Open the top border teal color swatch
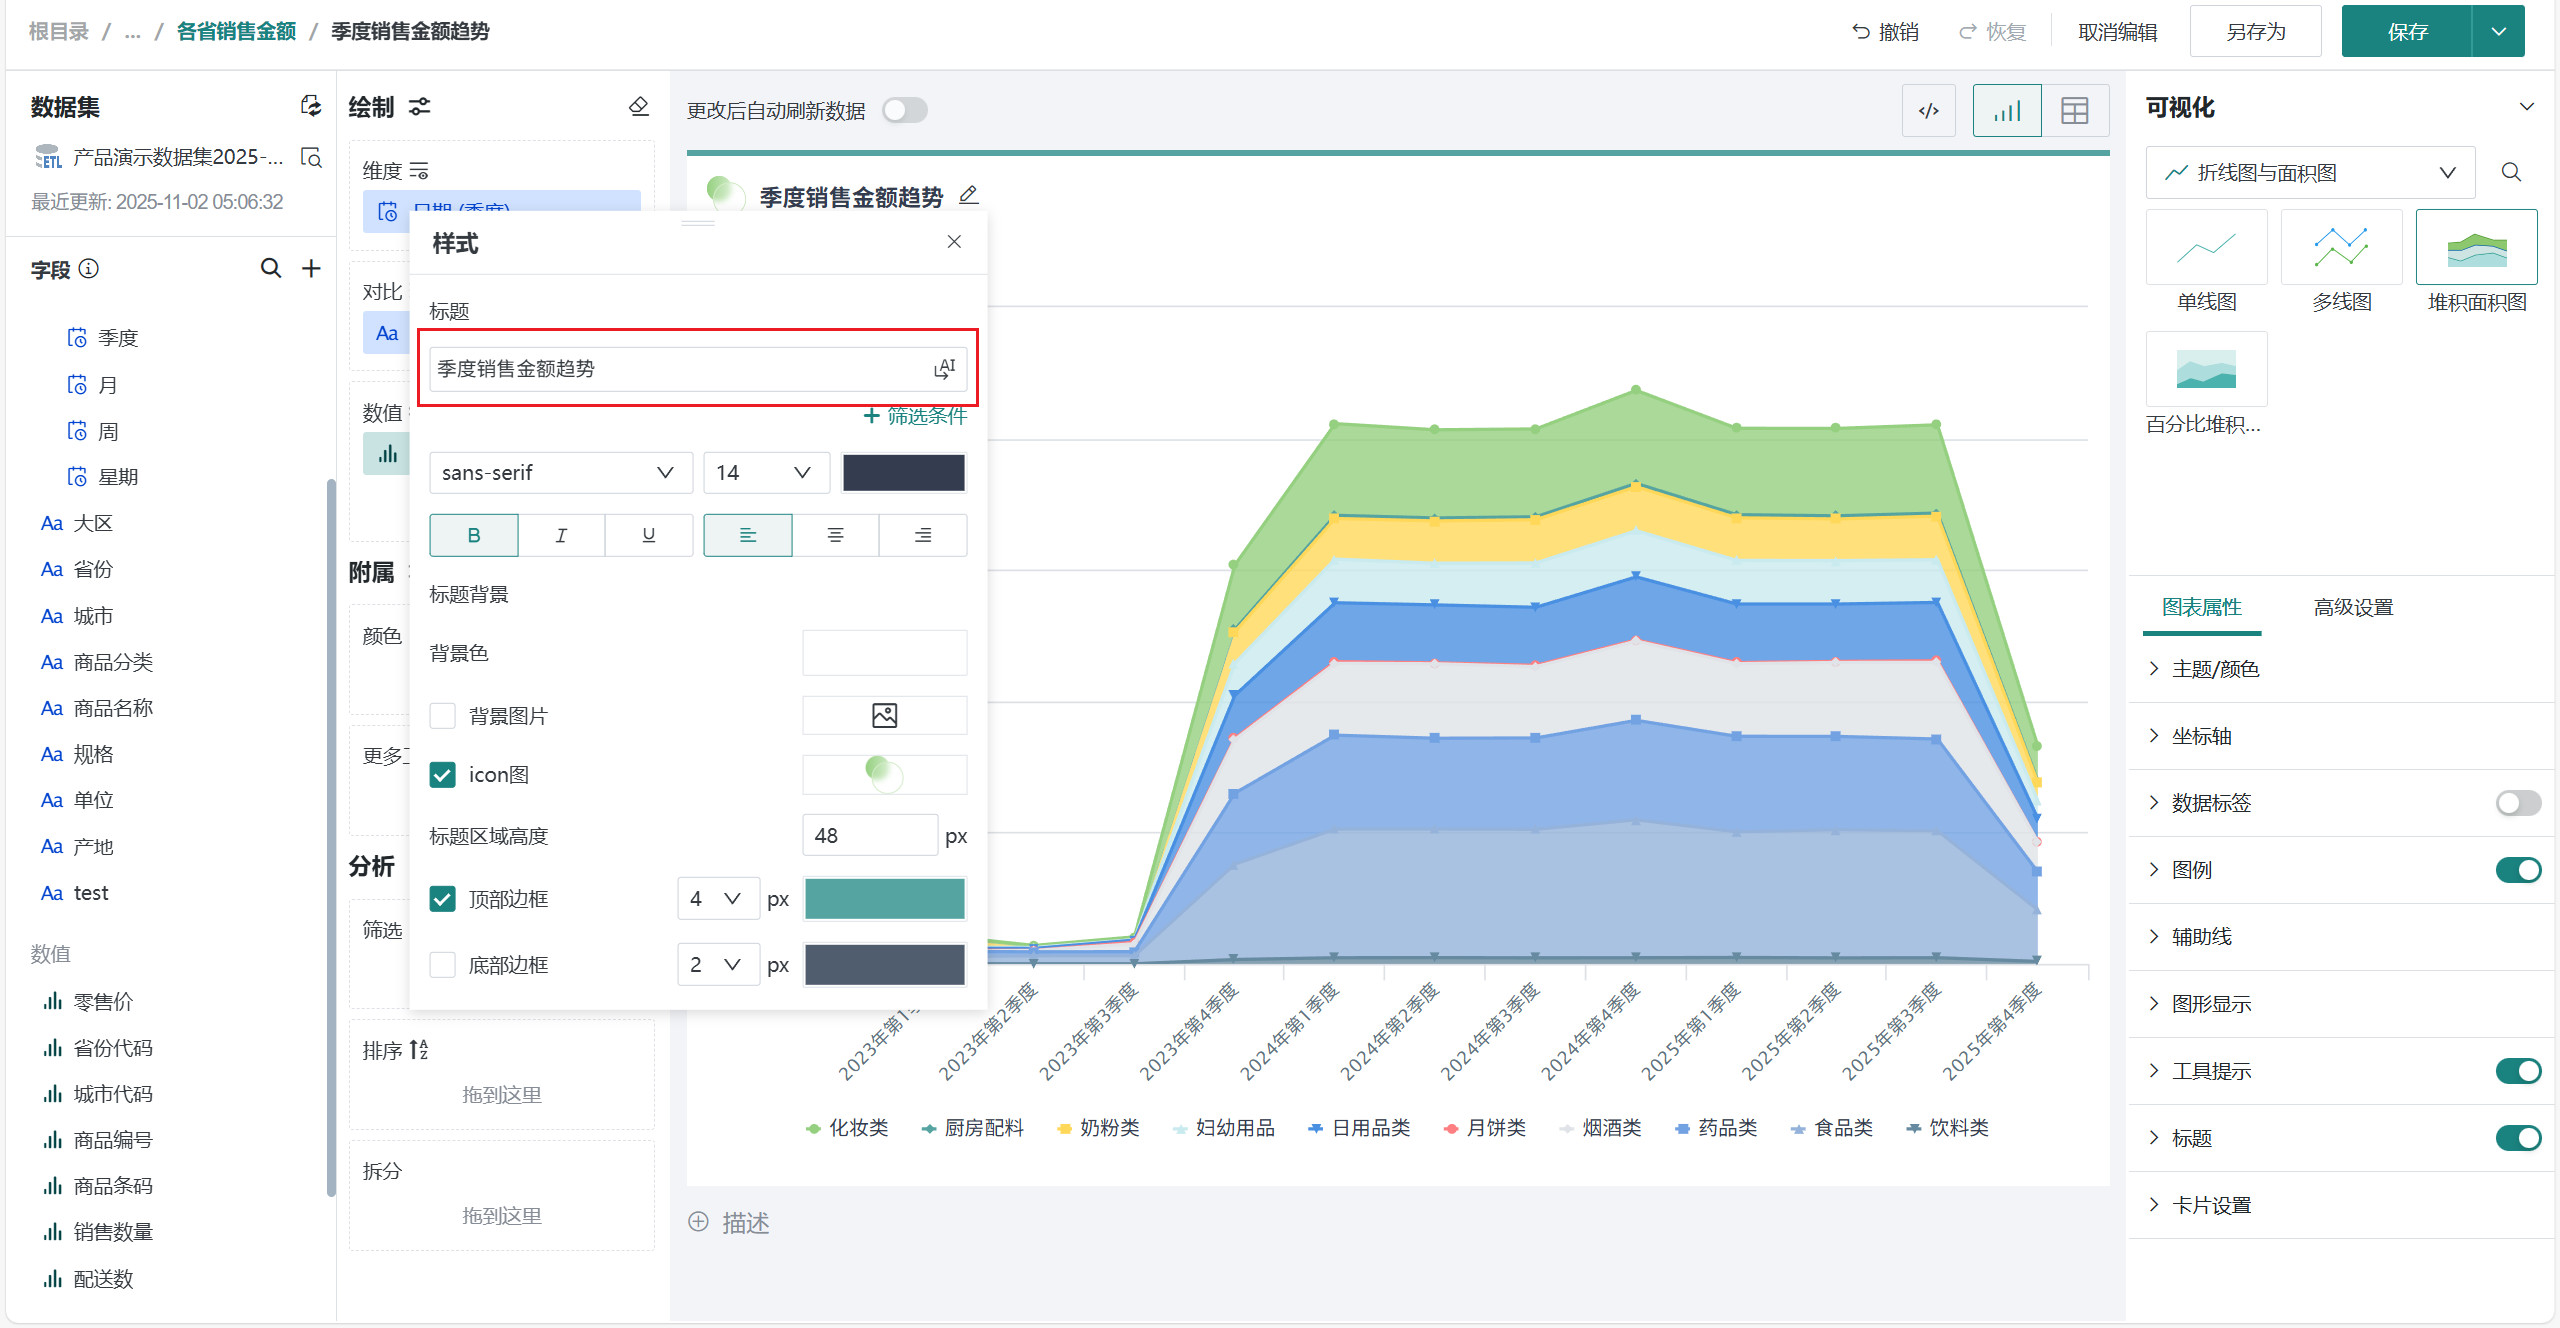Image resolution: width=2560 pixels, height=1328 pixels. pos(884,899)
